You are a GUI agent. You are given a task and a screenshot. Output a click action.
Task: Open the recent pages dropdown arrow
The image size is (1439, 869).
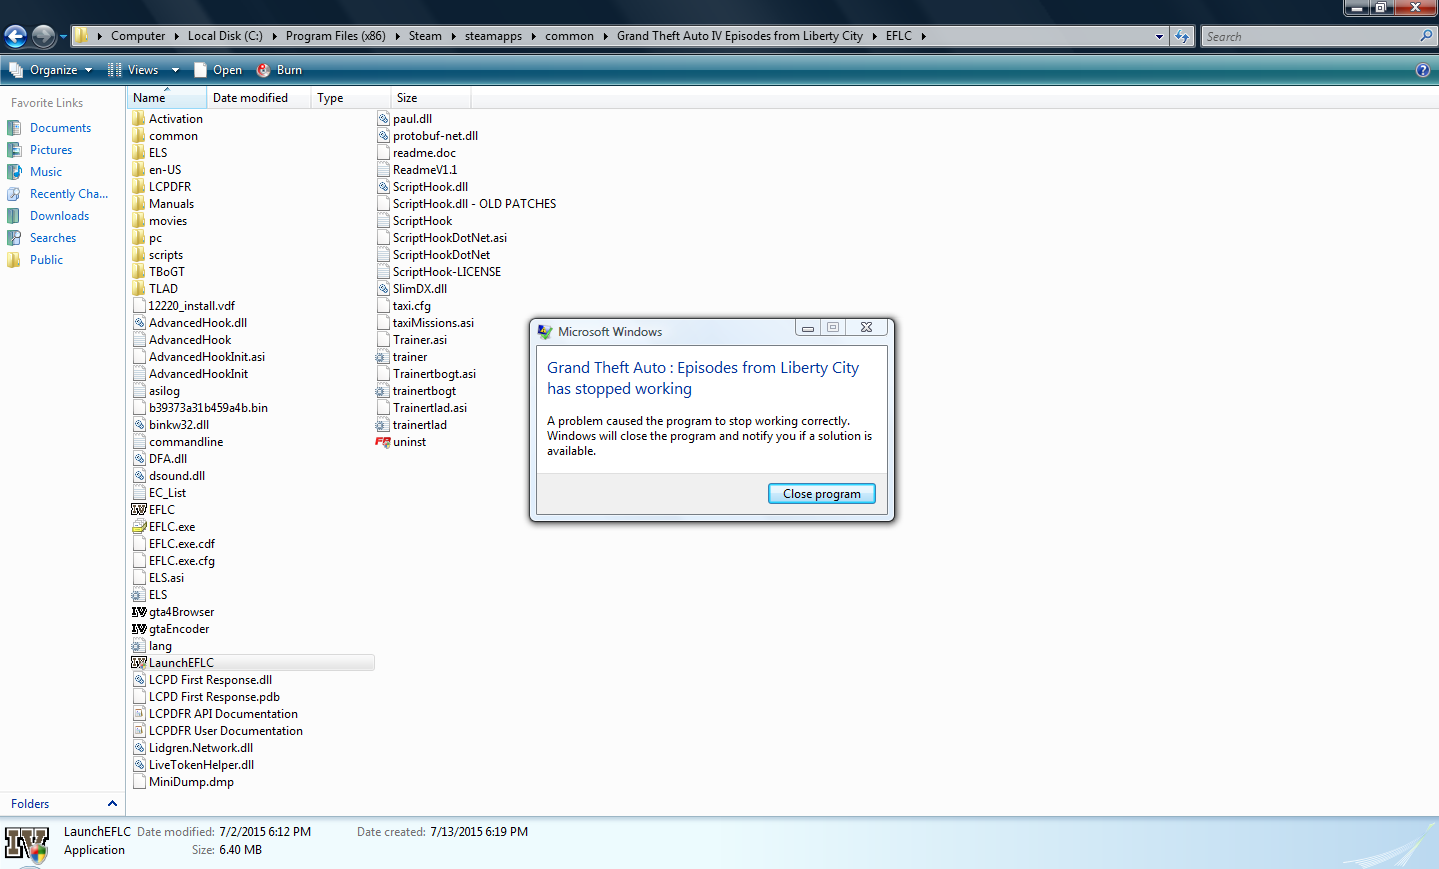coord(63,37)
